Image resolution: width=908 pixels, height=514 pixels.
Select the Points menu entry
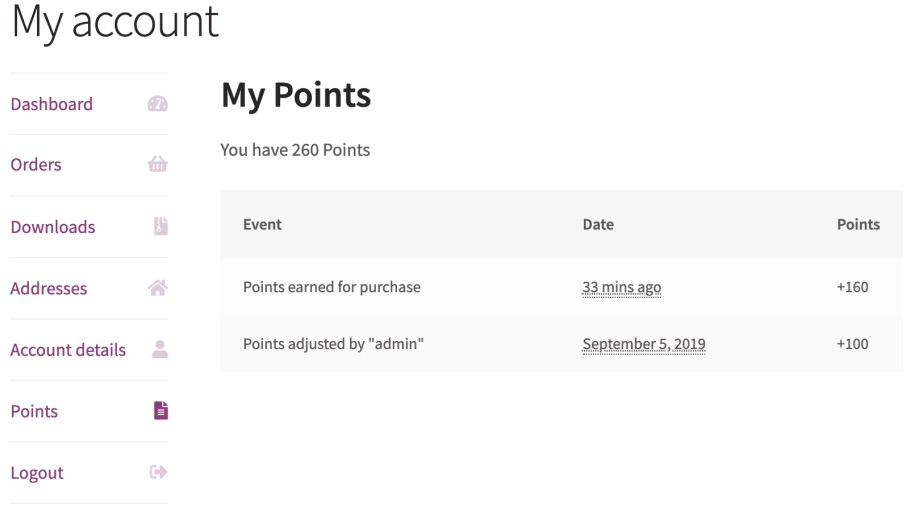34,412
